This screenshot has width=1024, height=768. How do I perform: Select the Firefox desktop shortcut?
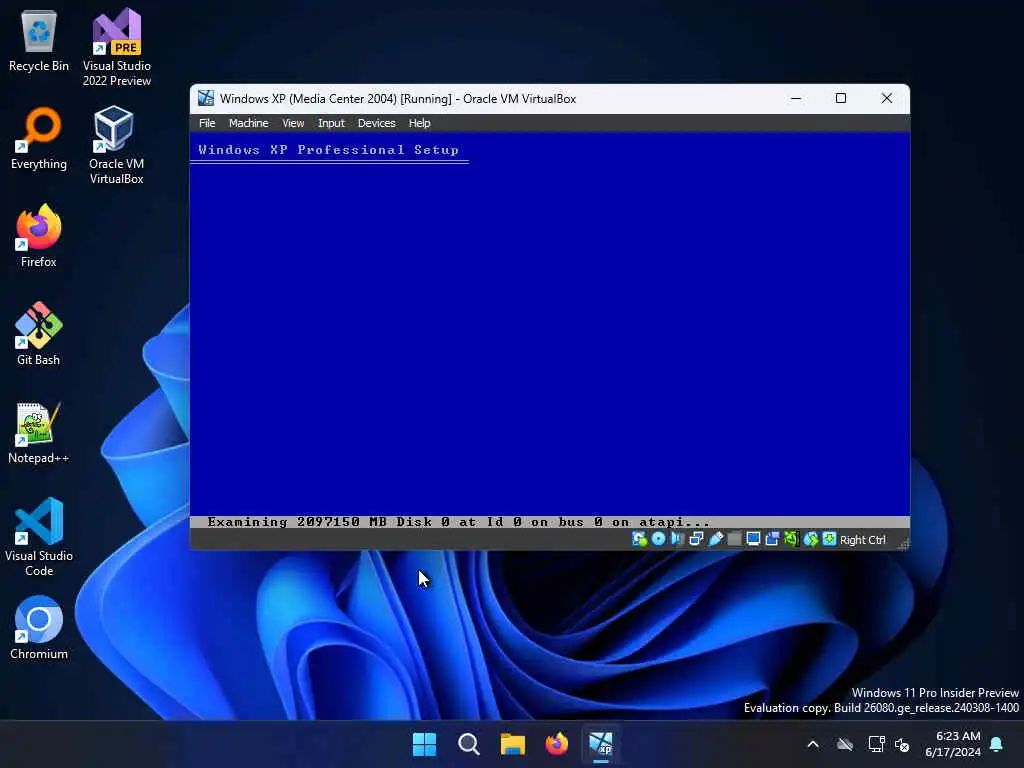(39, 235)
